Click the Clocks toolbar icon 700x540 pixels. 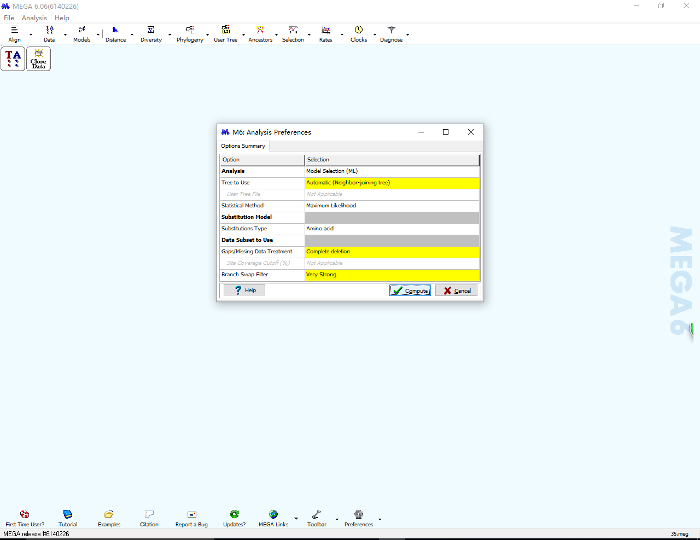358,33
